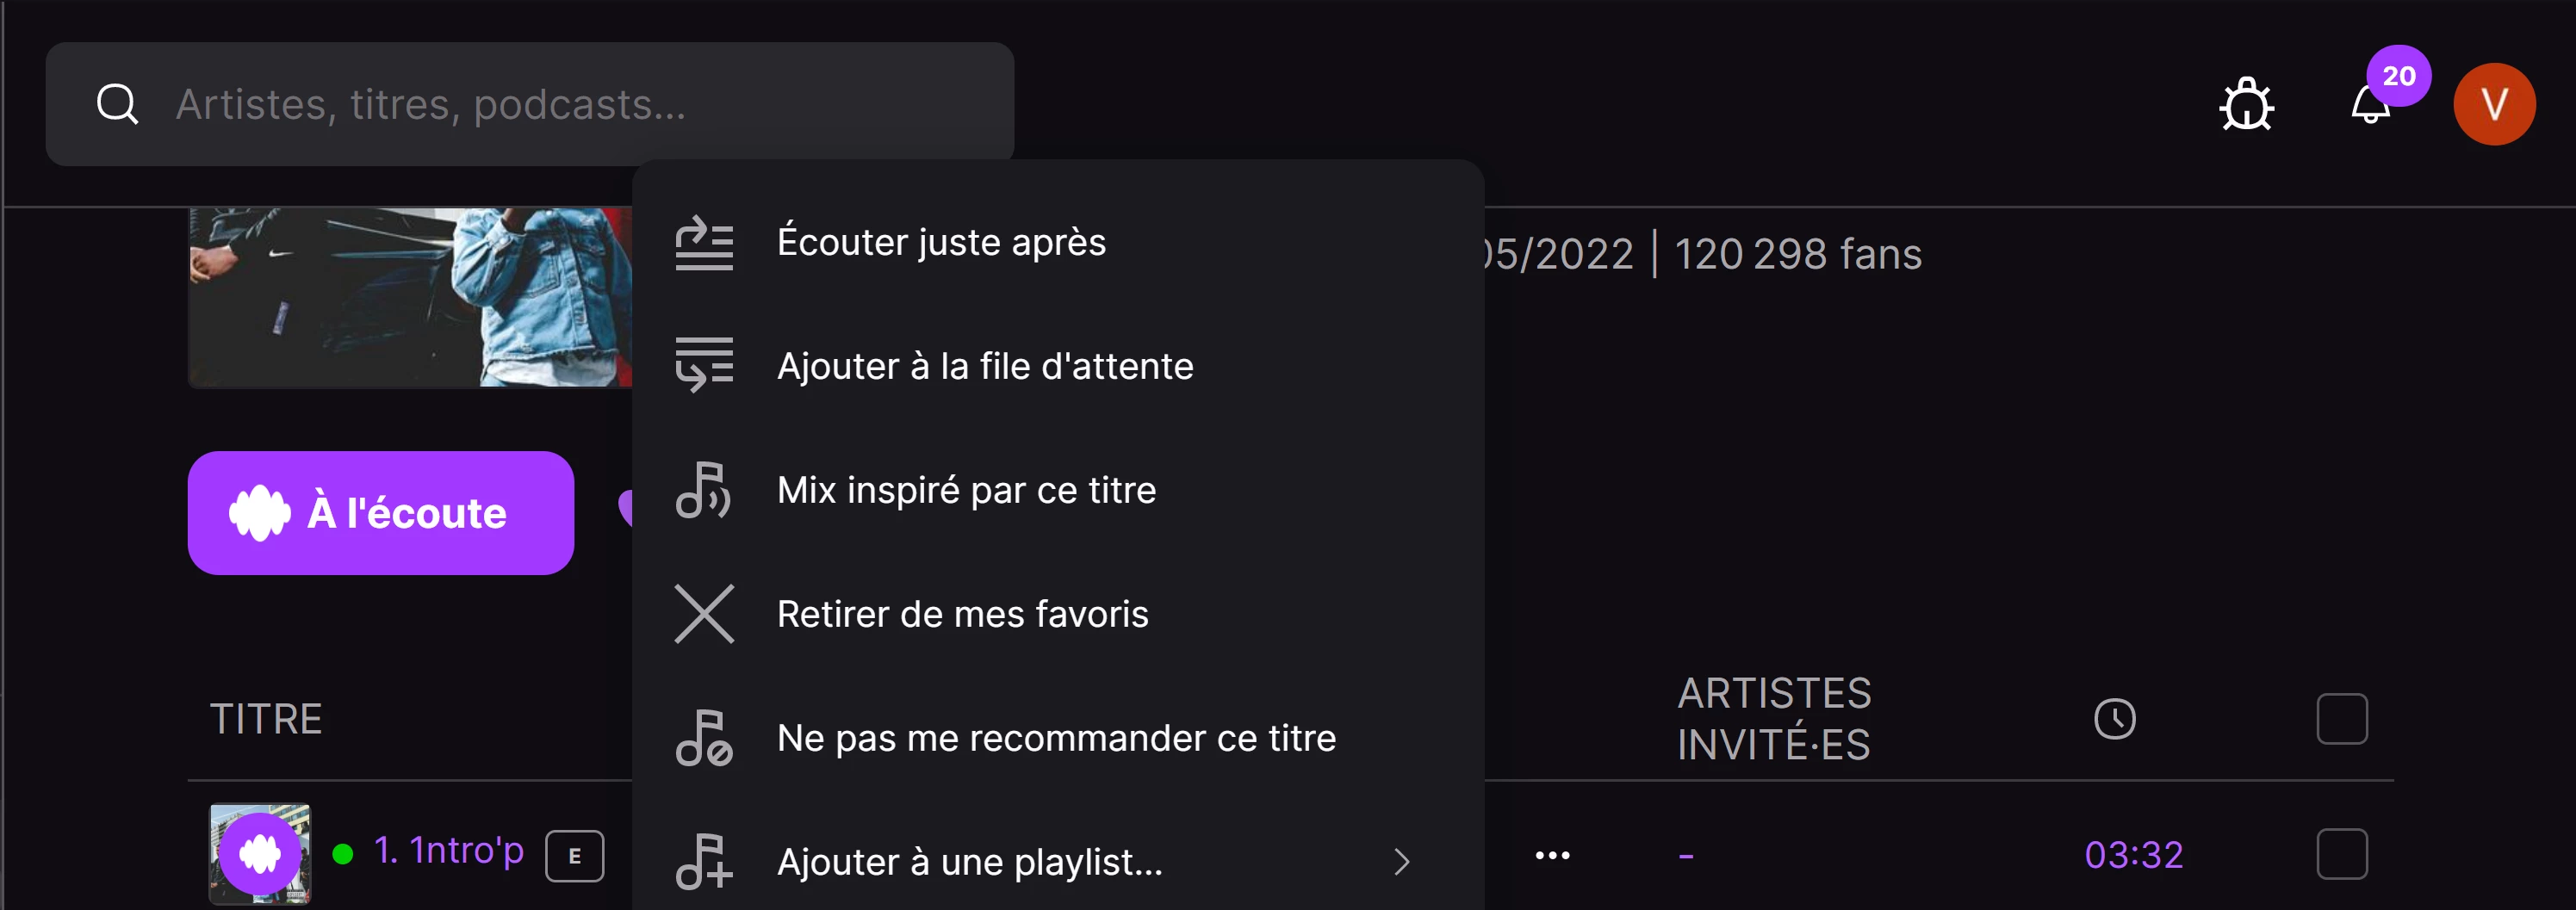Click the 1ntro'p track cover thumbnail
The image size is (2576, 910).
click(x=260, y=854)
